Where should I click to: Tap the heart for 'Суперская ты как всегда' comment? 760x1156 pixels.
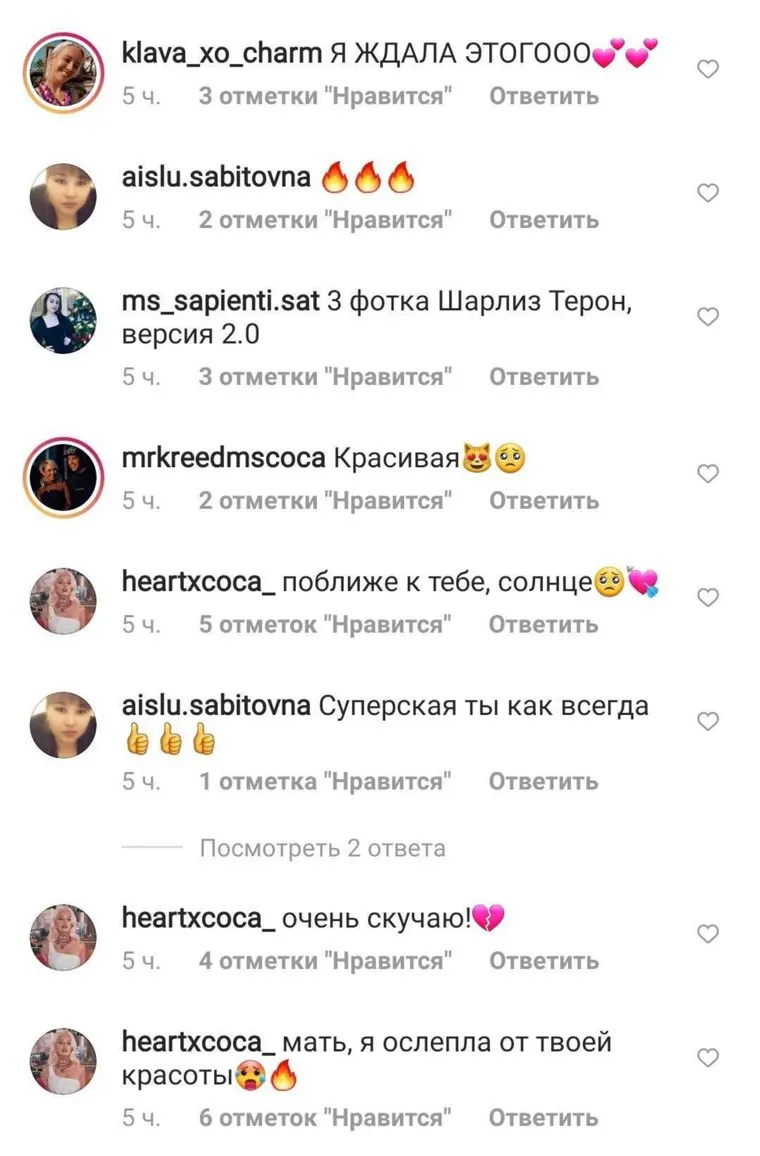pos(708,721)
